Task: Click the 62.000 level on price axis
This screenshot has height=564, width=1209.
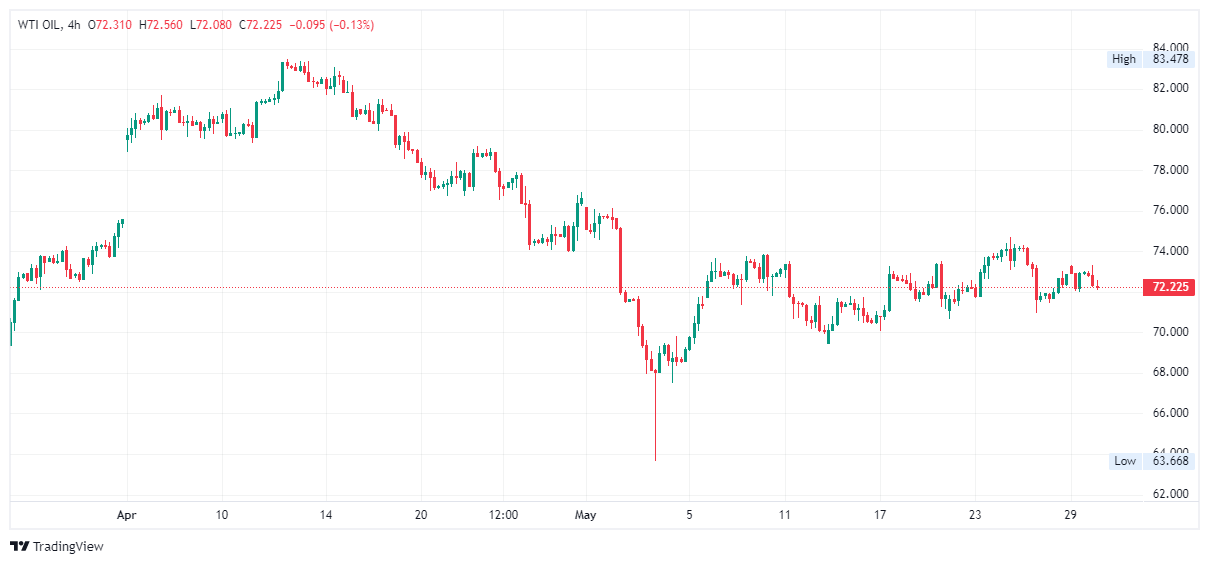Action: point(1170,494)
